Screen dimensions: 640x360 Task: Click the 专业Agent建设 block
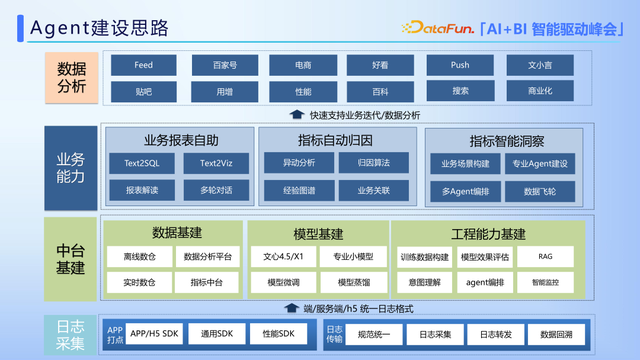(540, 164)
